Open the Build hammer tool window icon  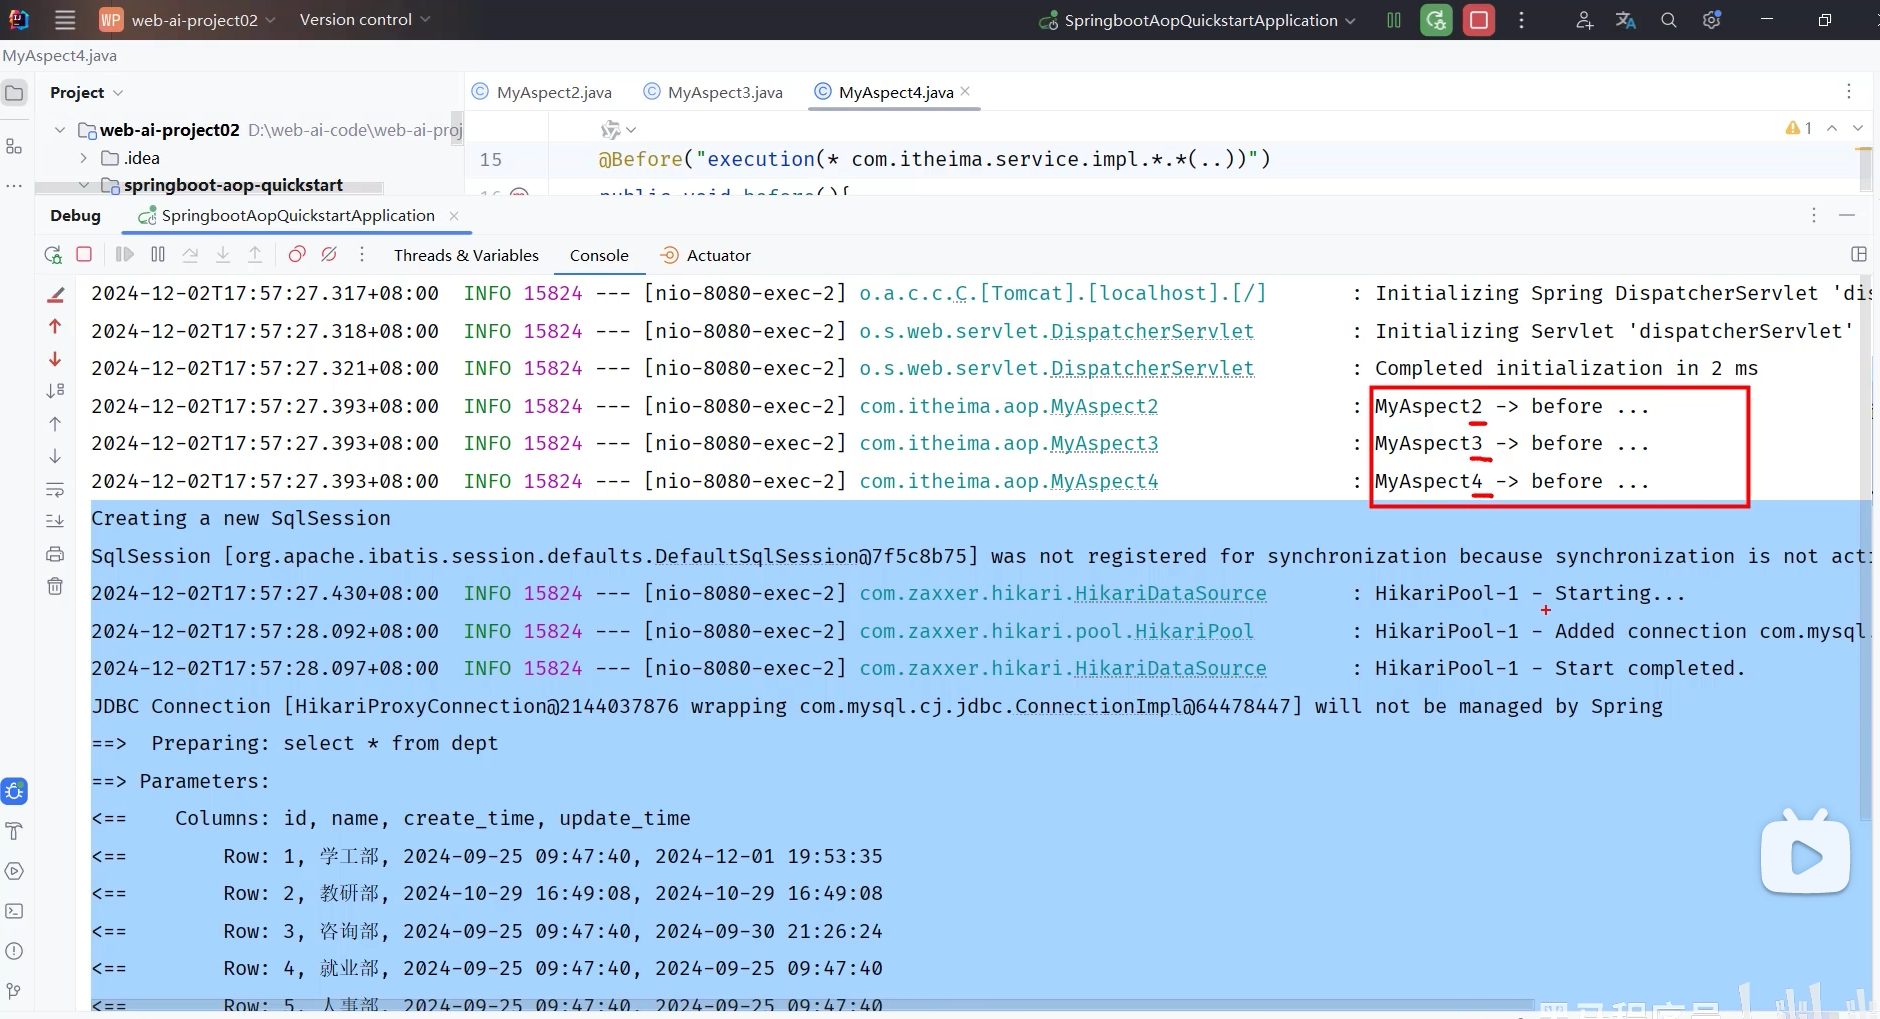pos(14,831)
